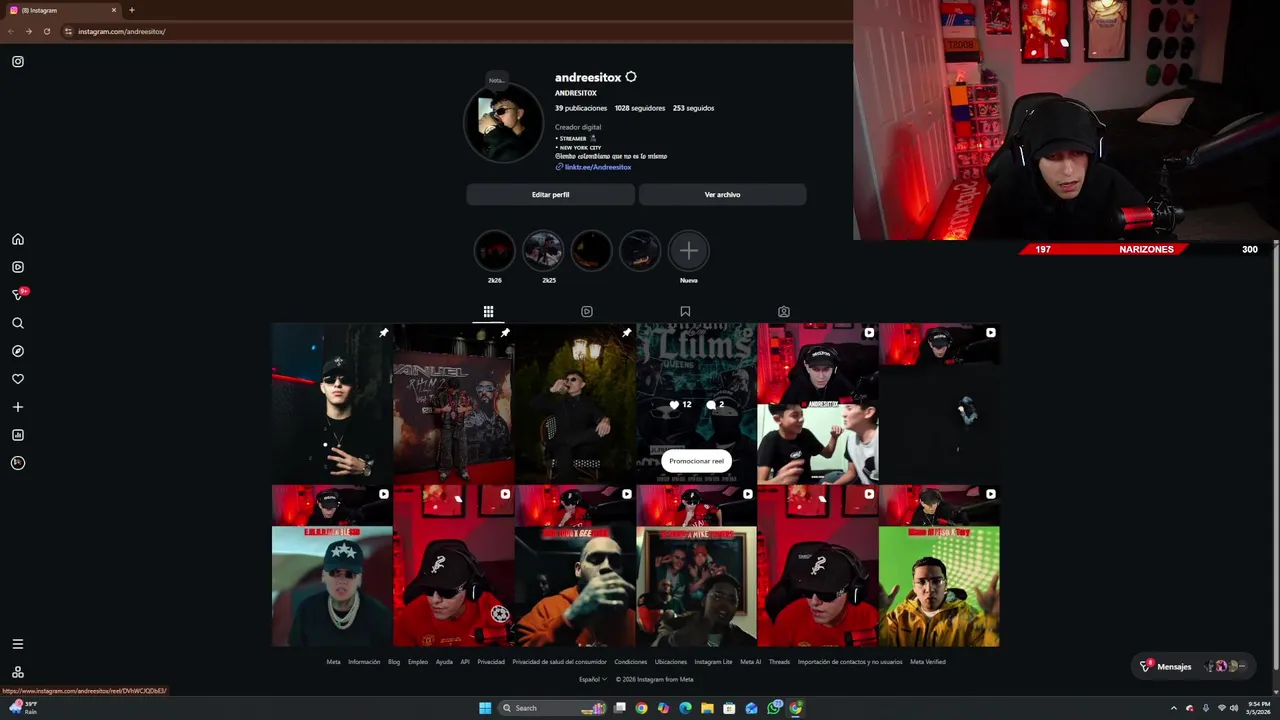Open Threads footer link
The image size is (1280, 720).
click(x=779, y=662)
